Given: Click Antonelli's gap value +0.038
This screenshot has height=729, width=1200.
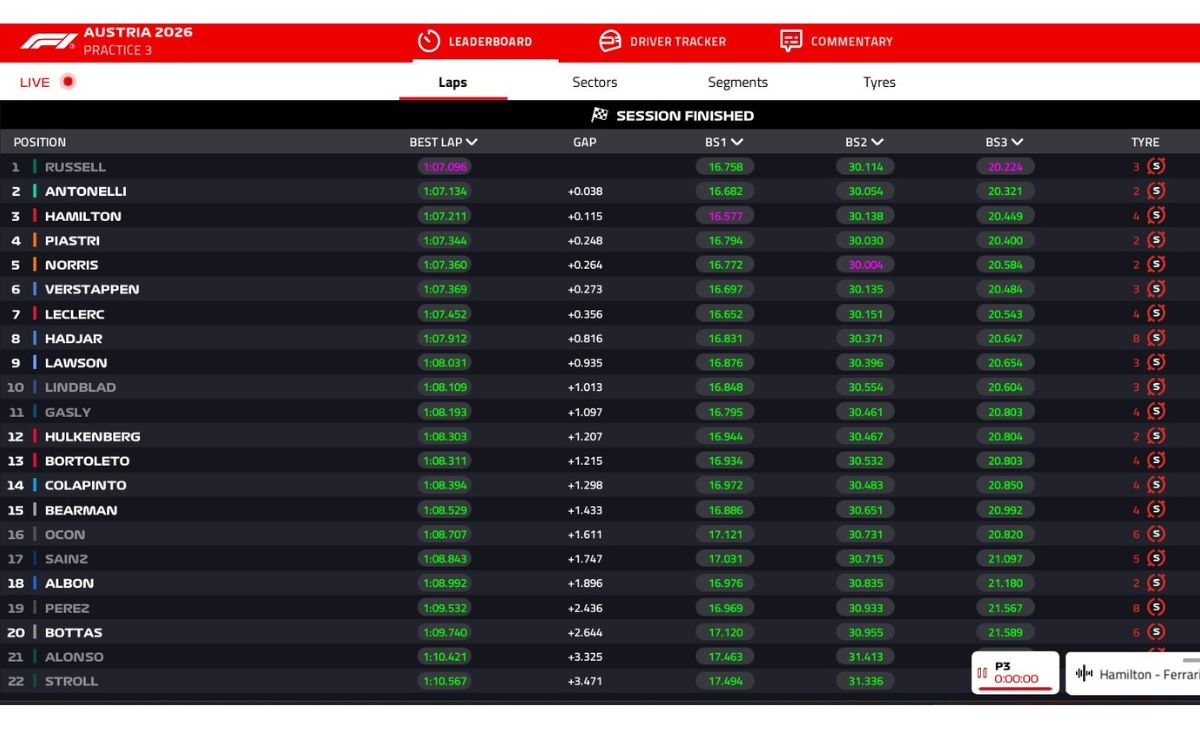Looking at the screenshot, I should (x=585, y=191).
